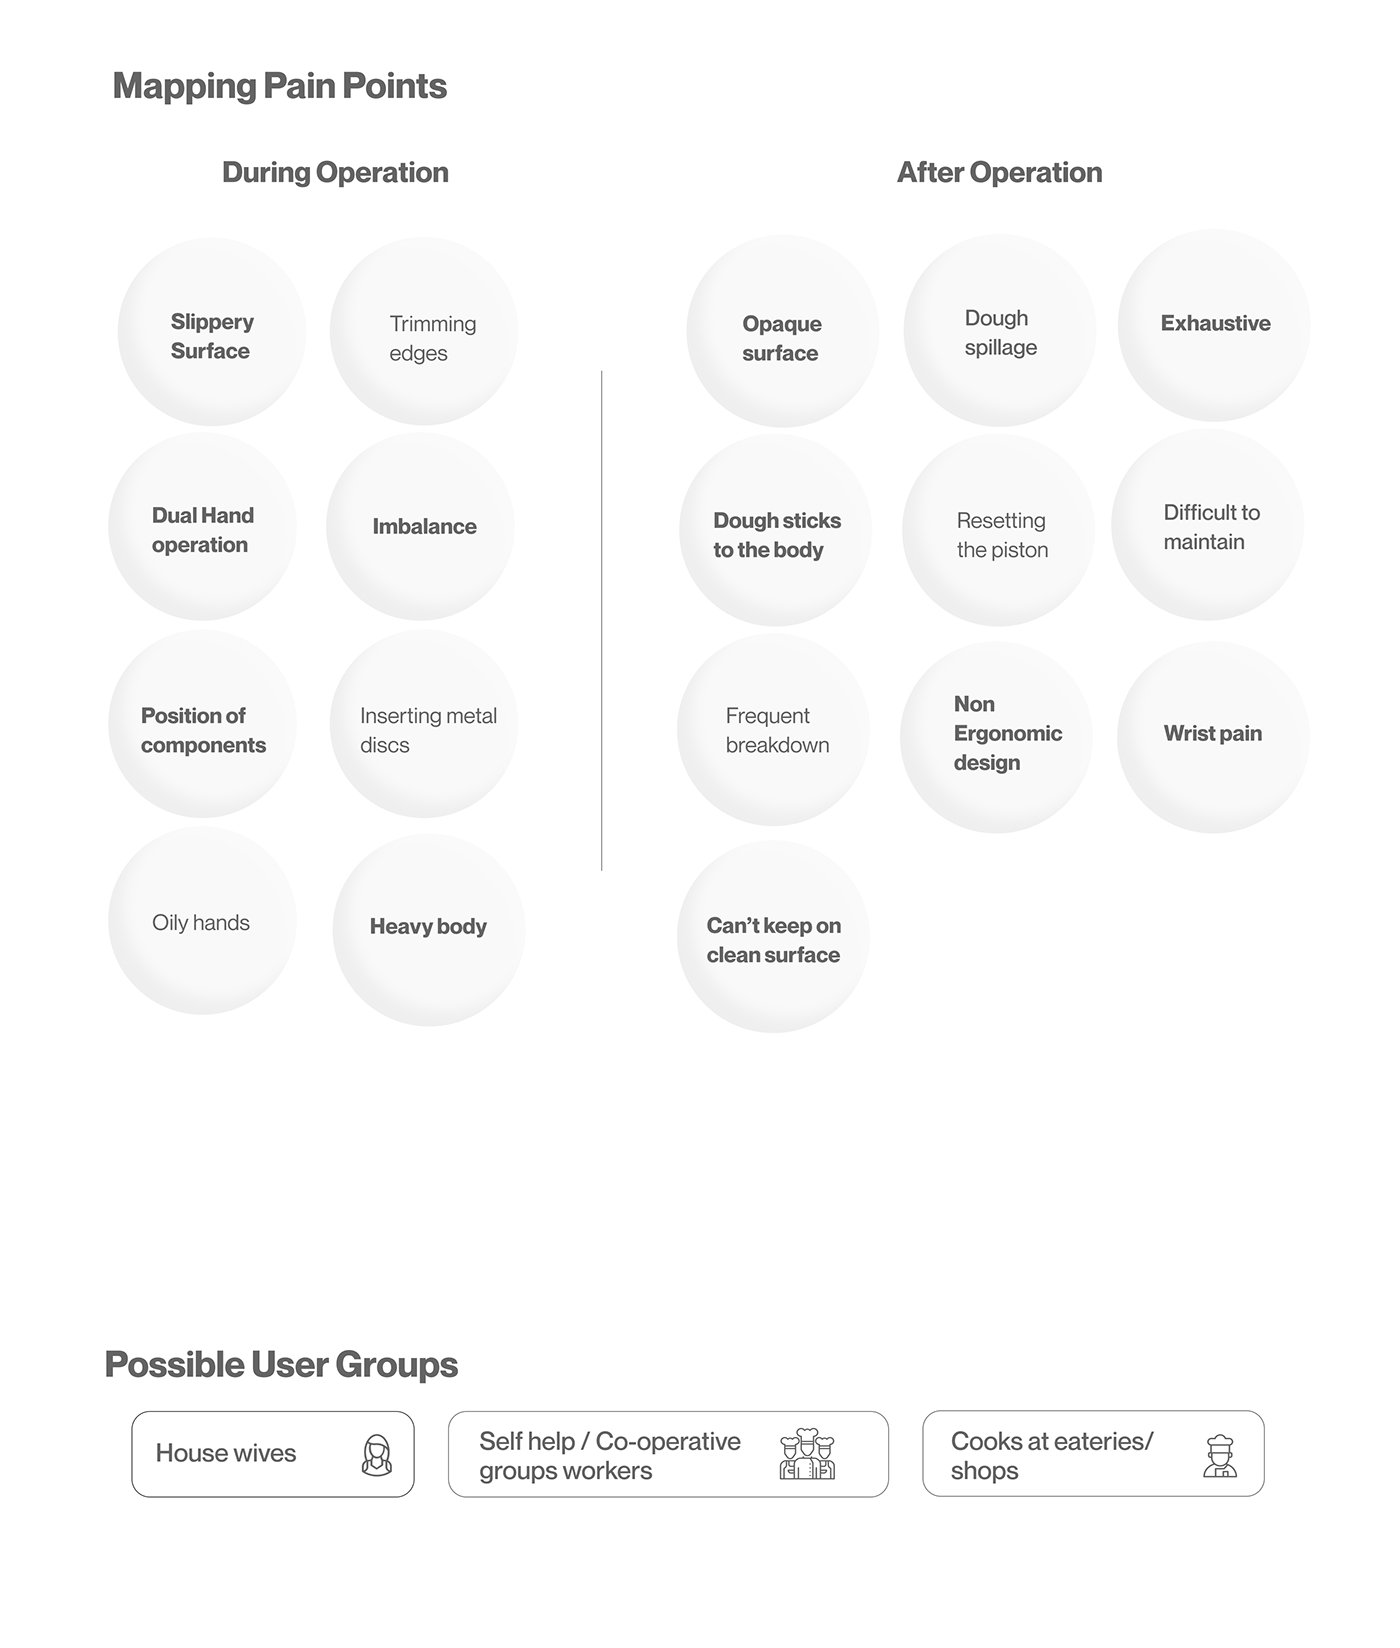
Task: Click the cook chef icon
Action: coord(1219,1456)
